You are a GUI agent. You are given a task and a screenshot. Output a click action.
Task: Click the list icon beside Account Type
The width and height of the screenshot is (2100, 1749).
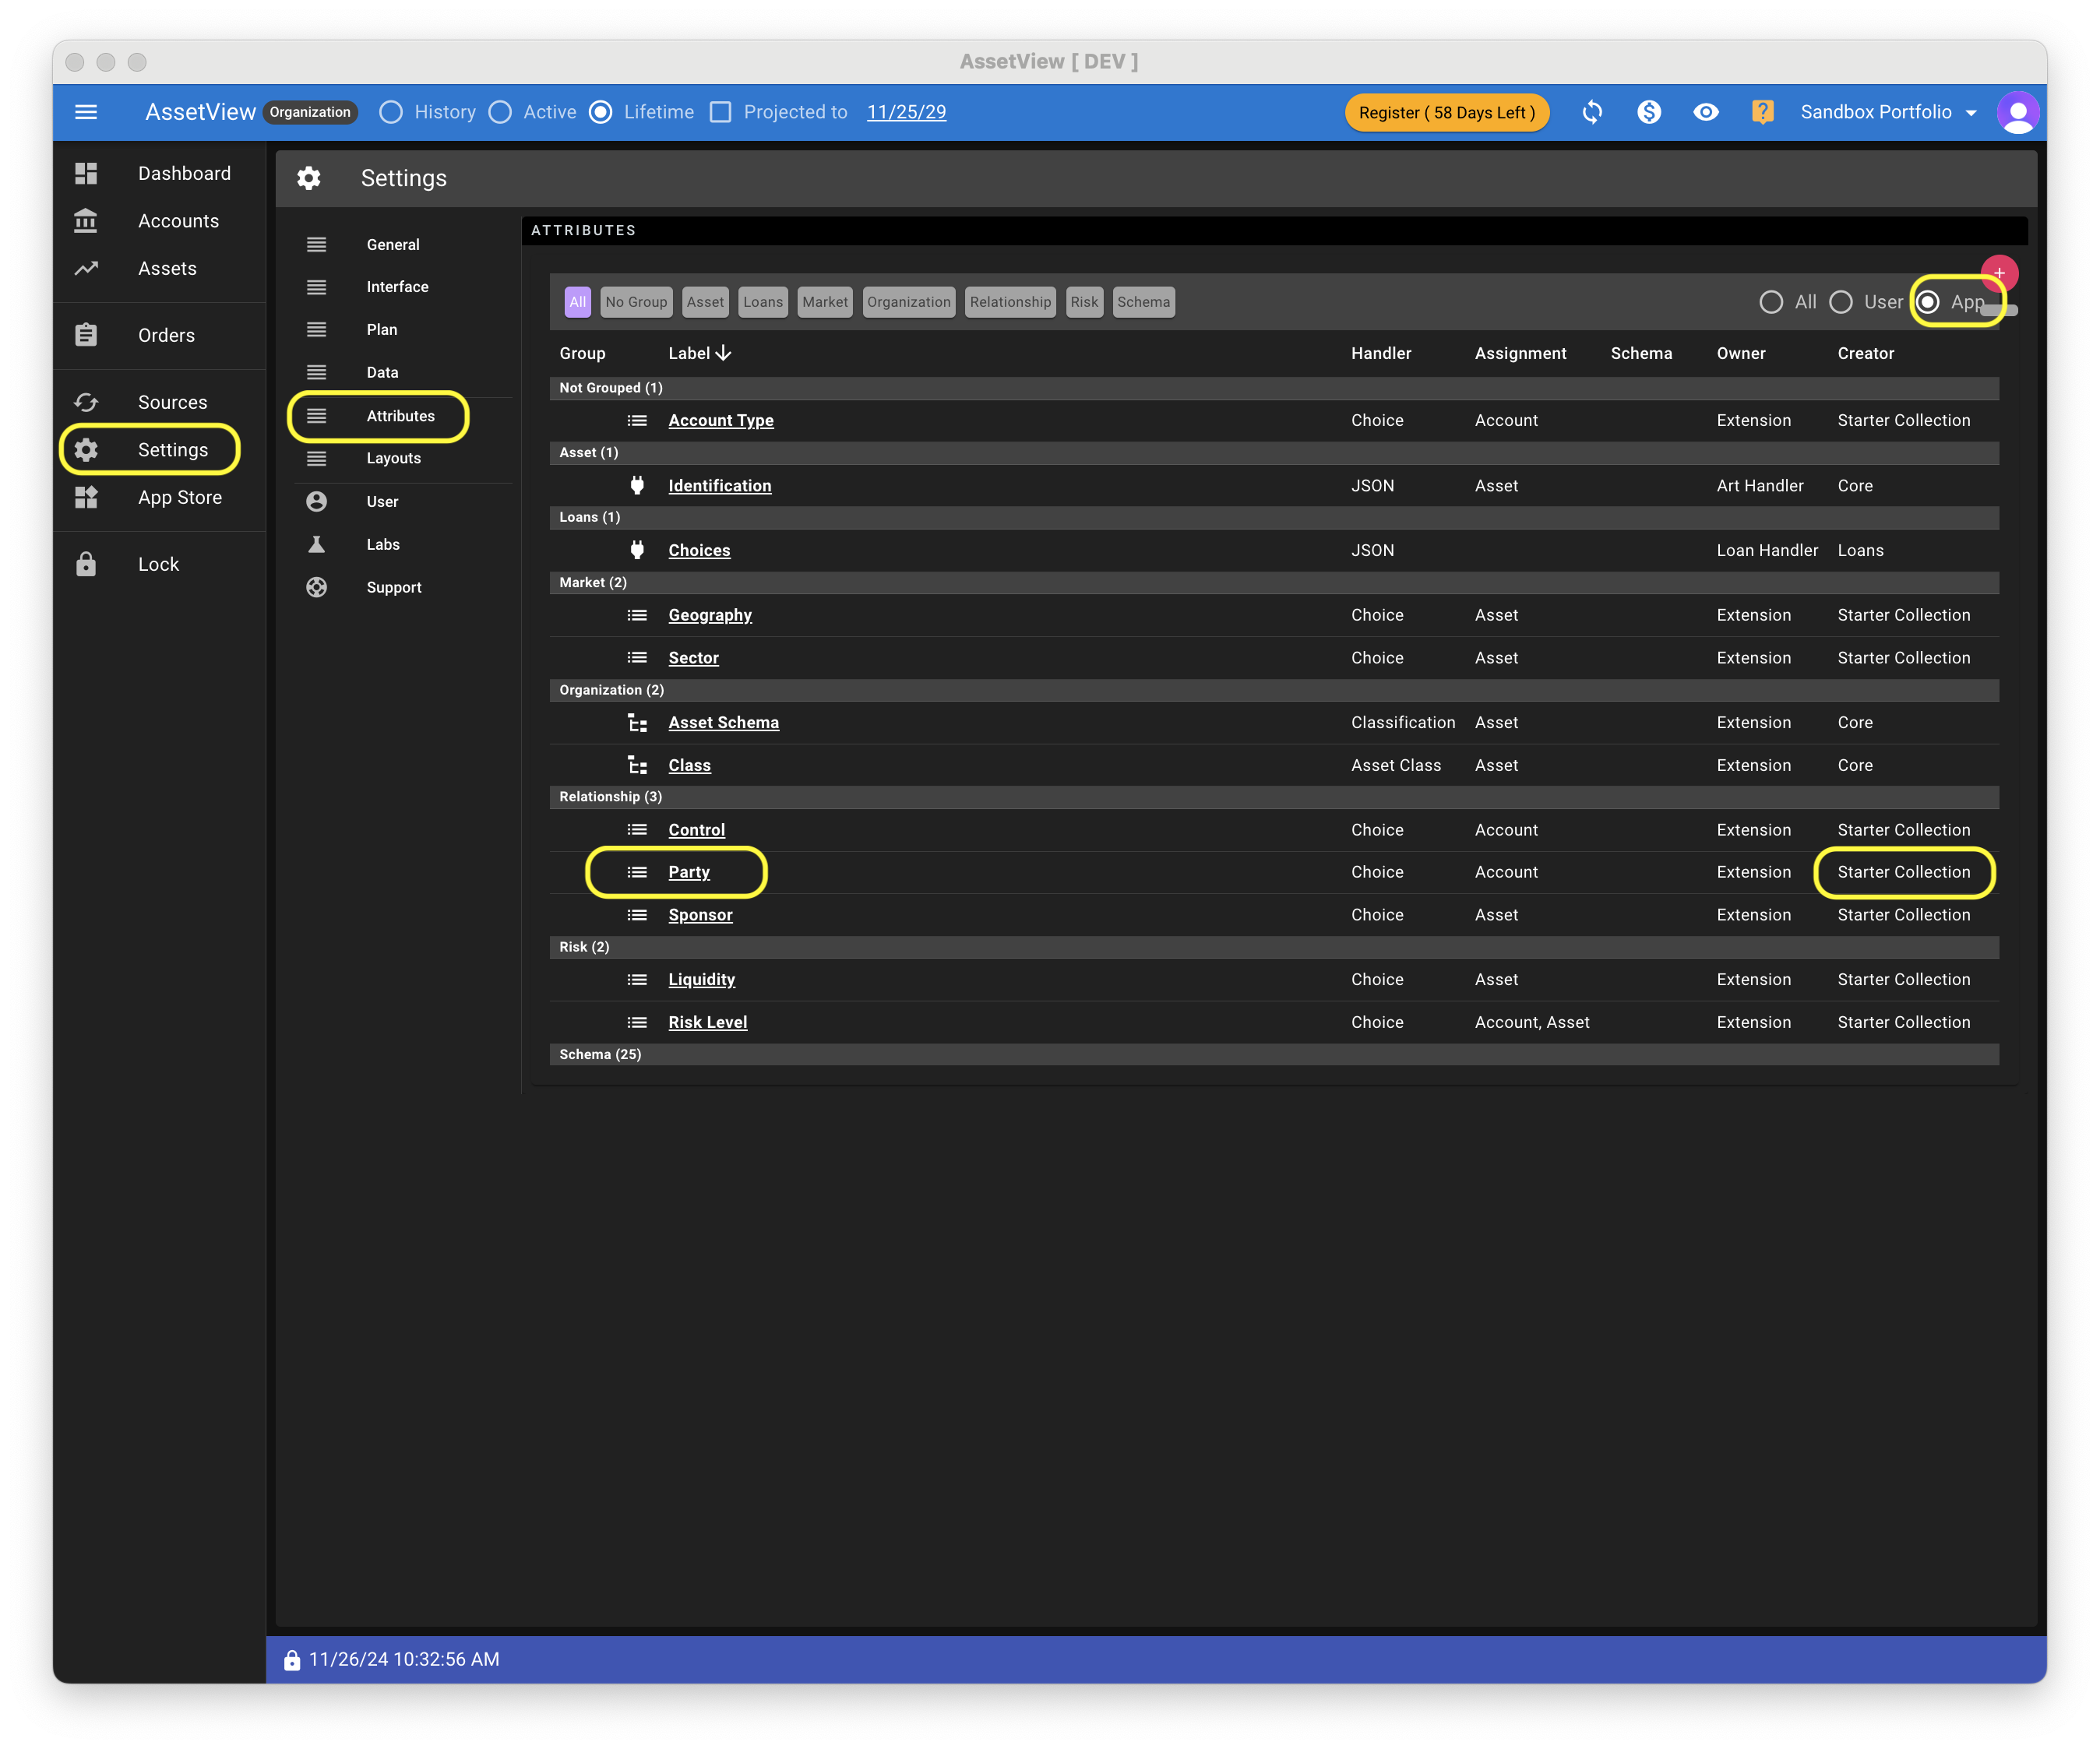(637, 420)
